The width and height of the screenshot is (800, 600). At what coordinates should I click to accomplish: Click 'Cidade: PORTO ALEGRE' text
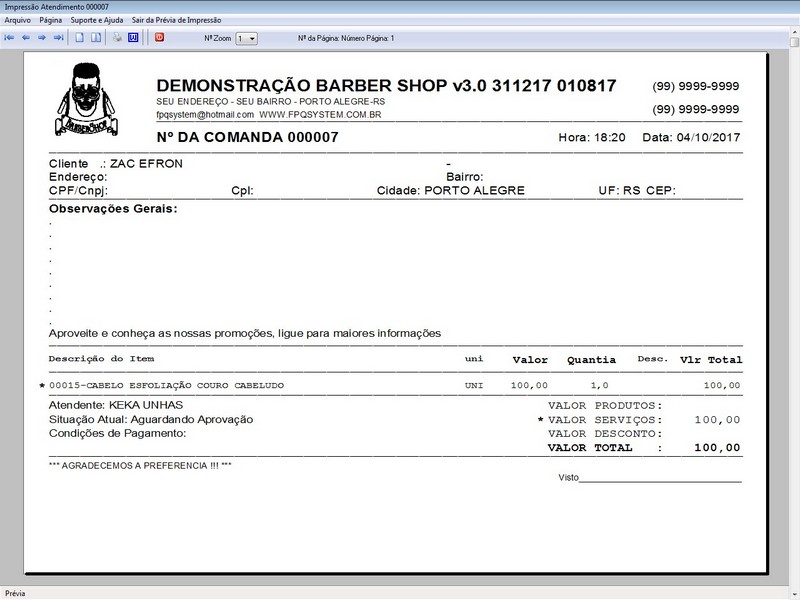click(x=451, y=191)
